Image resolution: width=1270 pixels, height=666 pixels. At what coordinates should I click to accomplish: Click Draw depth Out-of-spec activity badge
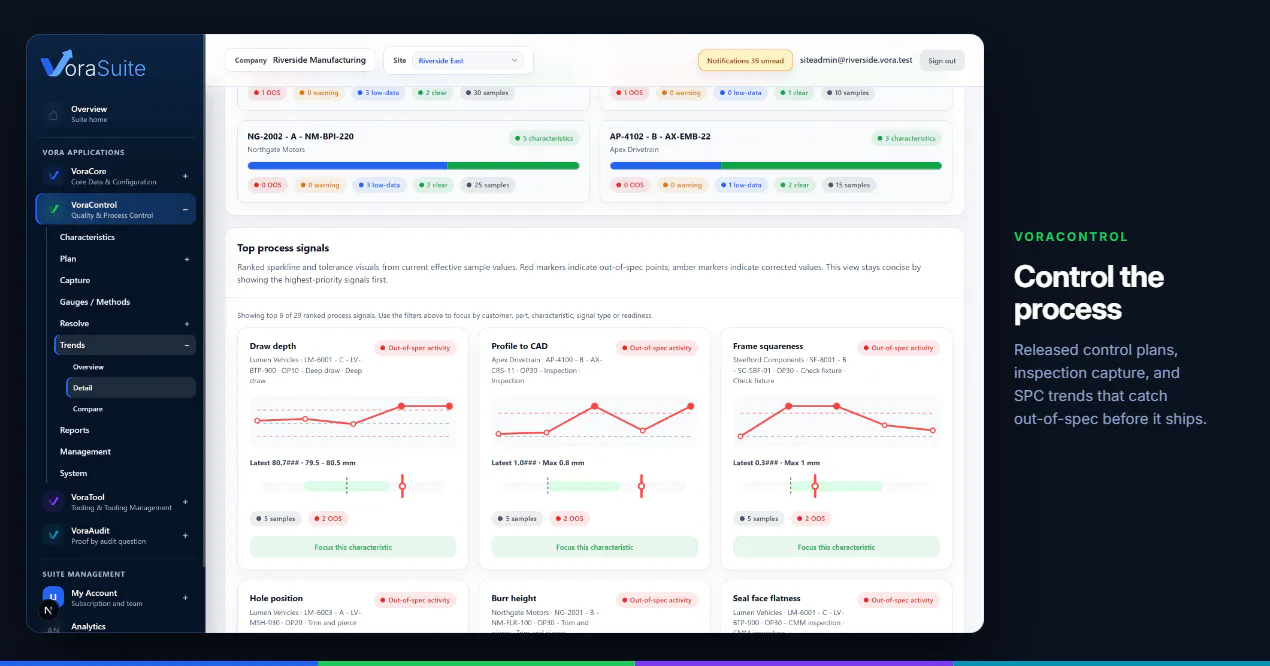point(415,348)
